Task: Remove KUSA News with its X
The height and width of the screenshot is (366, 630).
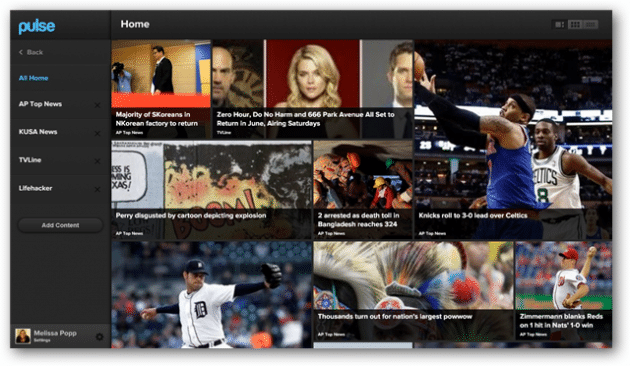Action: tap(97, 133)
